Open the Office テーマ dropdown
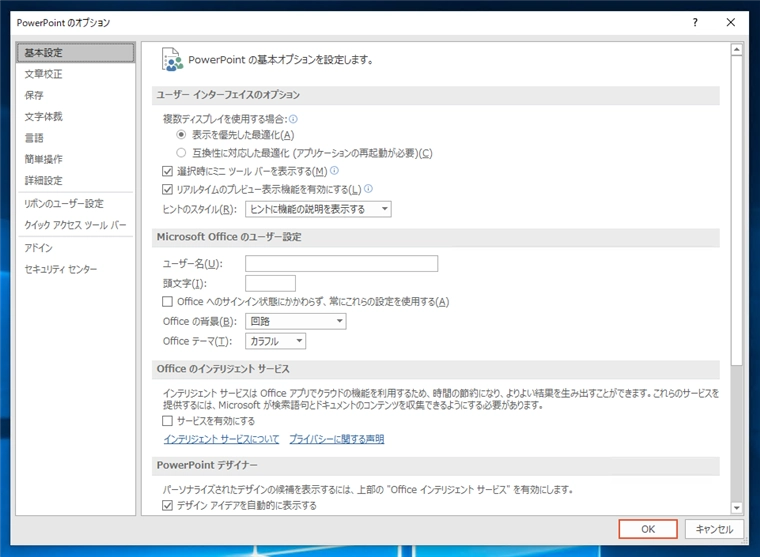 (x=275, y=341)
